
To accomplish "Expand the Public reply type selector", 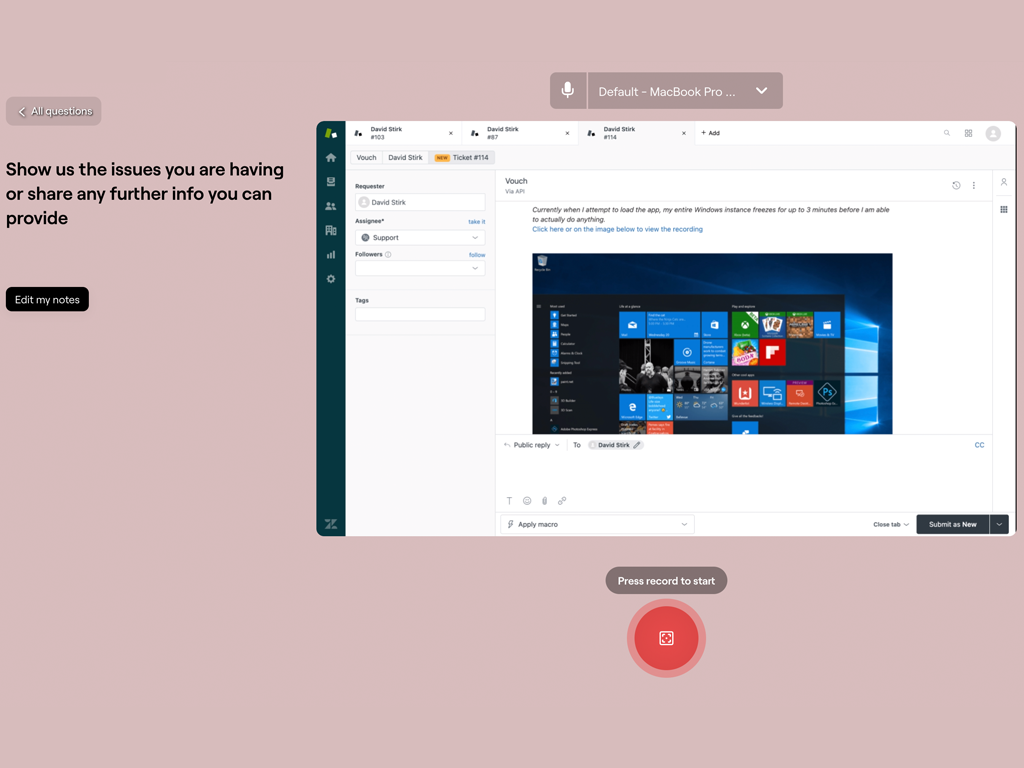I will click(533, 445).
